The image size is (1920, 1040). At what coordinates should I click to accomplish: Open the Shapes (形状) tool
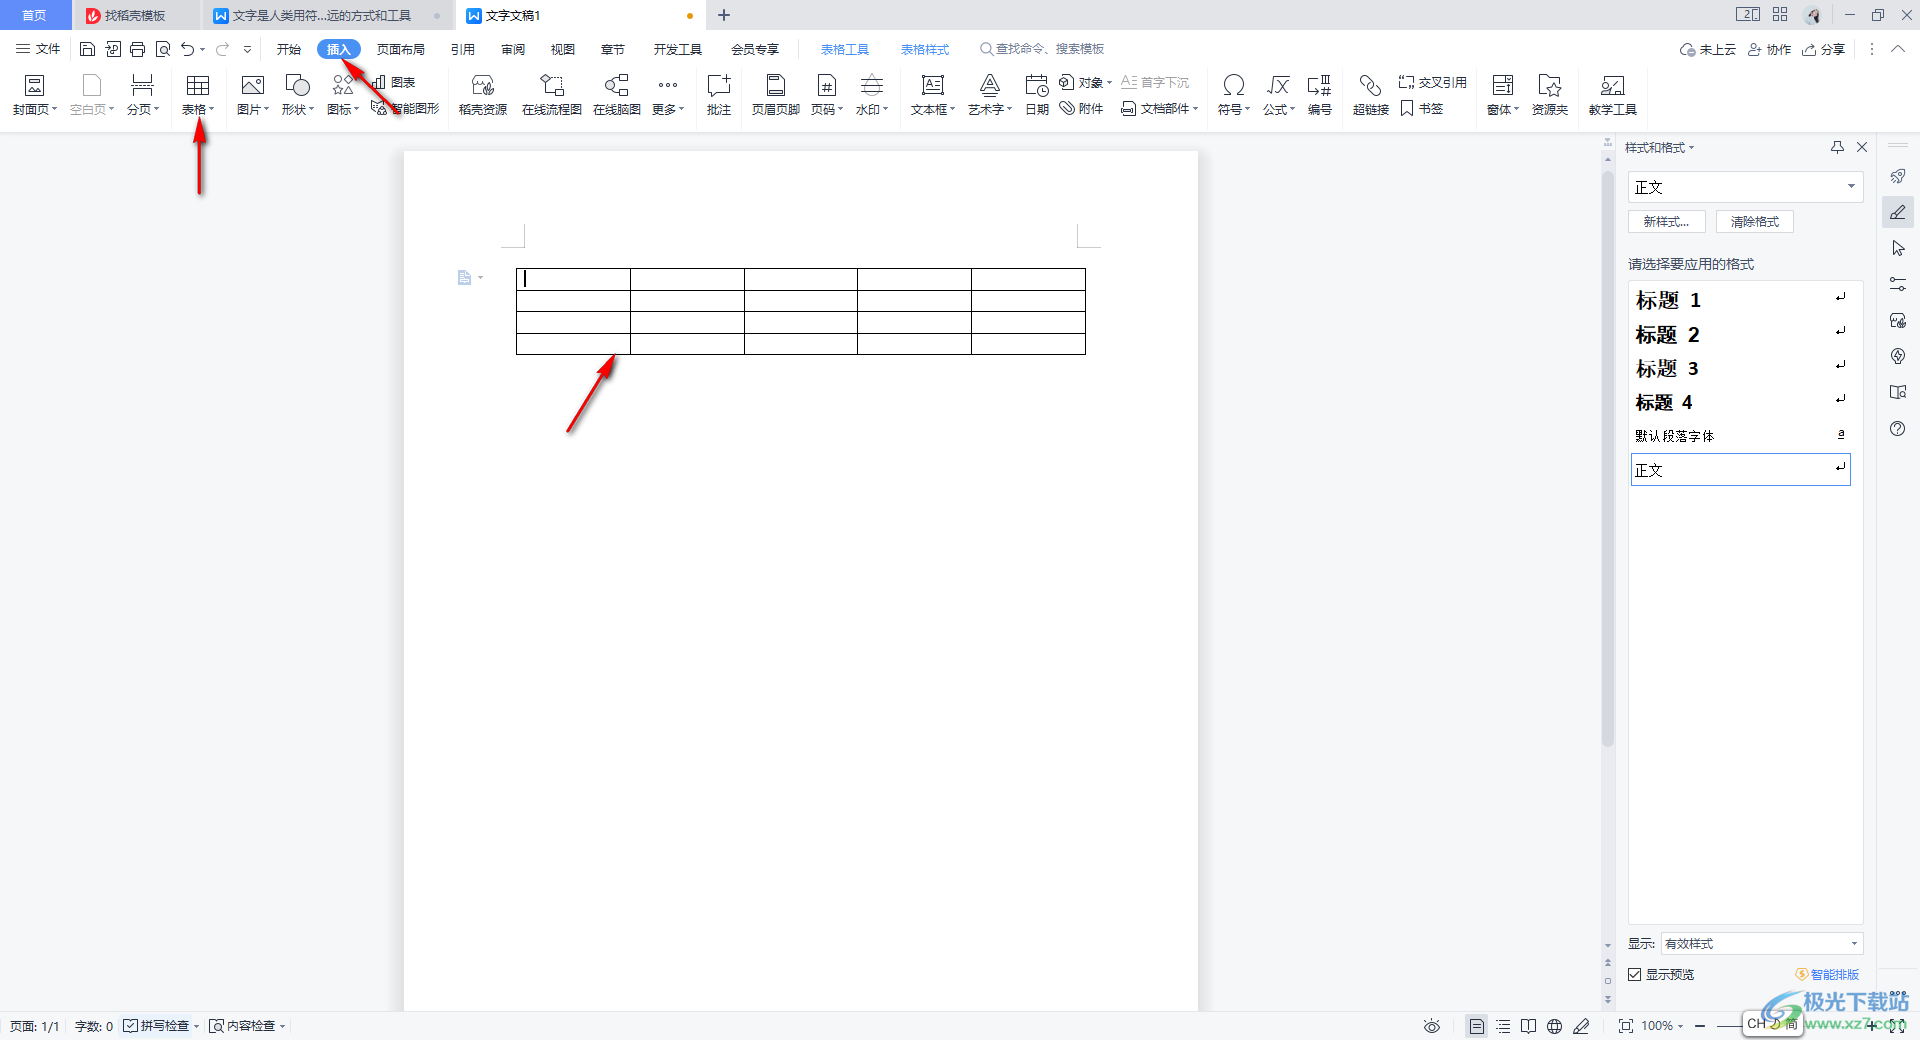point(298,95)
